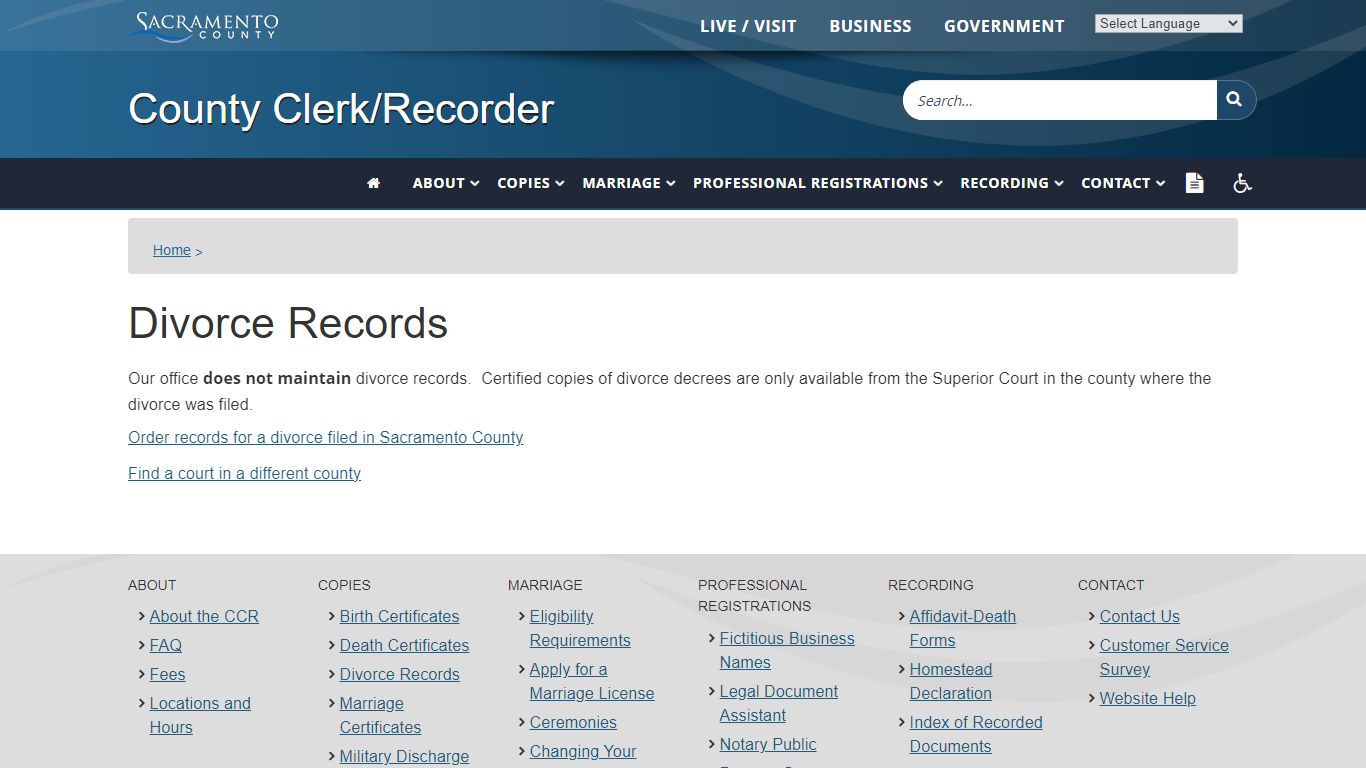Open Divorce Records footer link
The height and width of the screenshot is (768, 1366).
point(399,674)
